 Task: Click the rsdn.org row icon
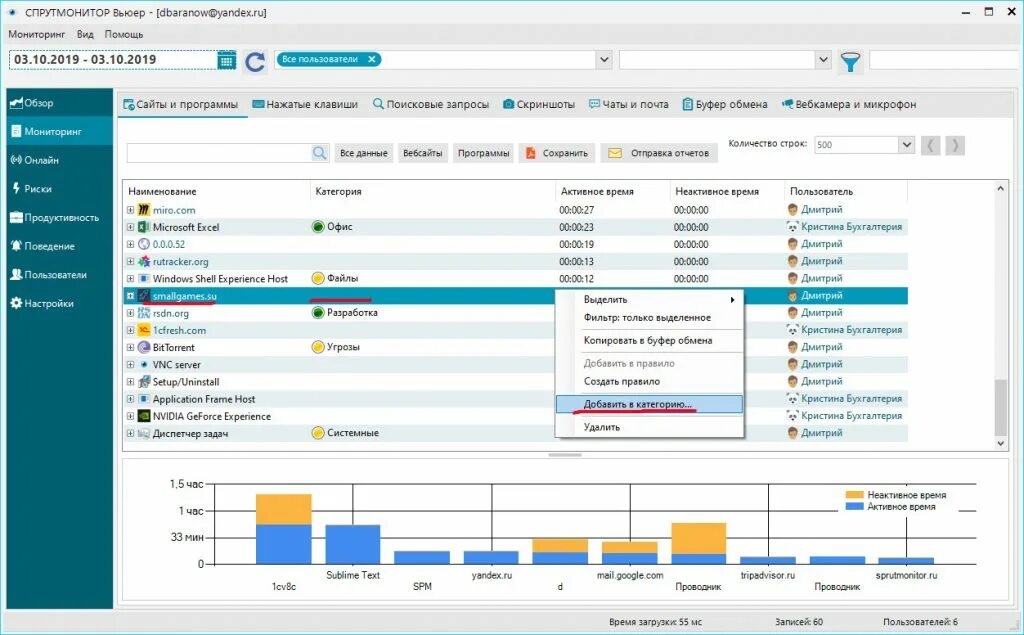(x=144, y=313)
